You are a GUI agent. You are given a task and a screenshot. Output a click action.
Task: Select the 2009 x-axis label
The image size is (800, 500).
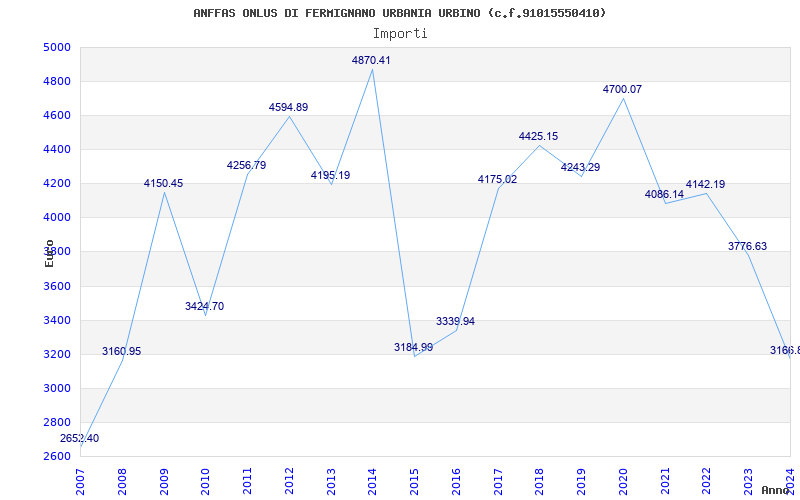pyautogui.click(x=164, y=482)
